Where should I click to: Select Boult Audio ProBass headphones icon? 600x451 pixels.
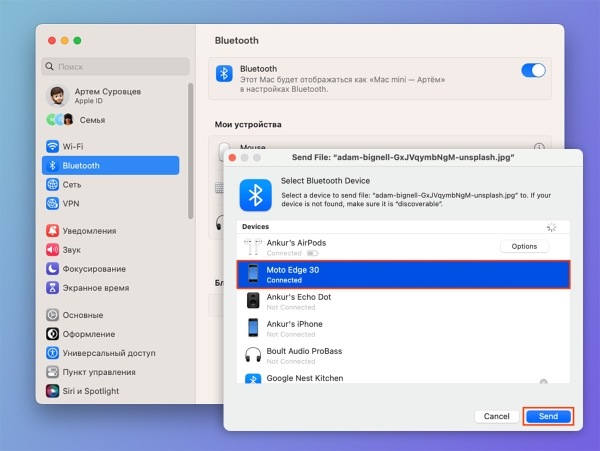click(253, 355)
